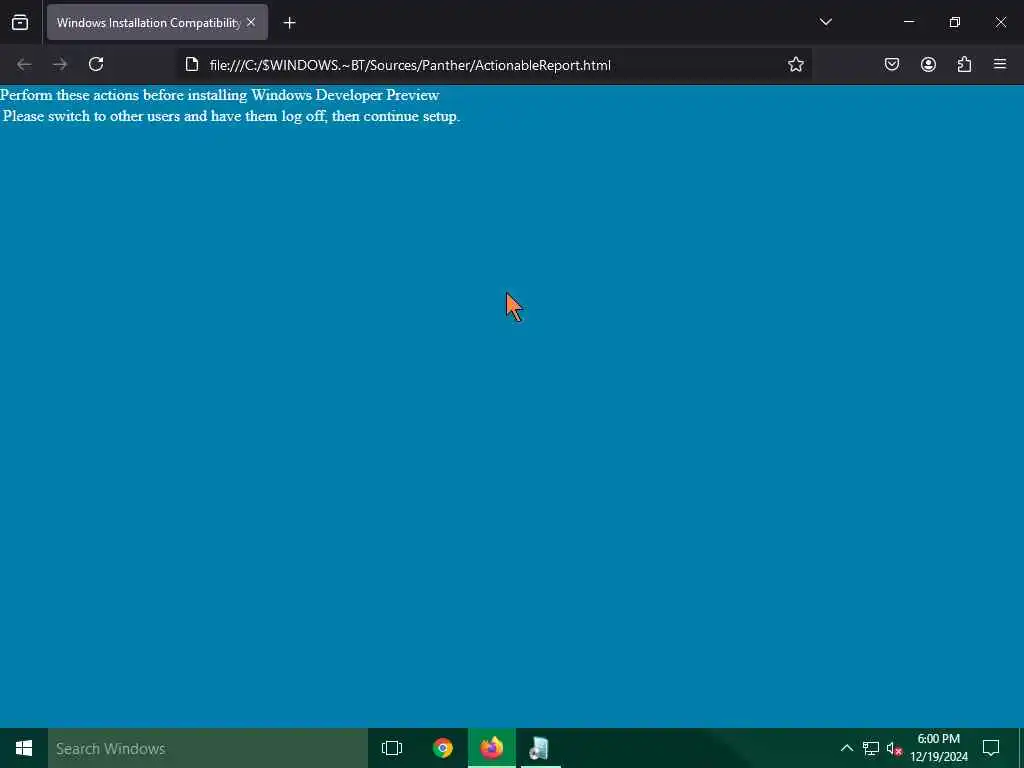Open the muted volume tray icon

tap(894, 749)
